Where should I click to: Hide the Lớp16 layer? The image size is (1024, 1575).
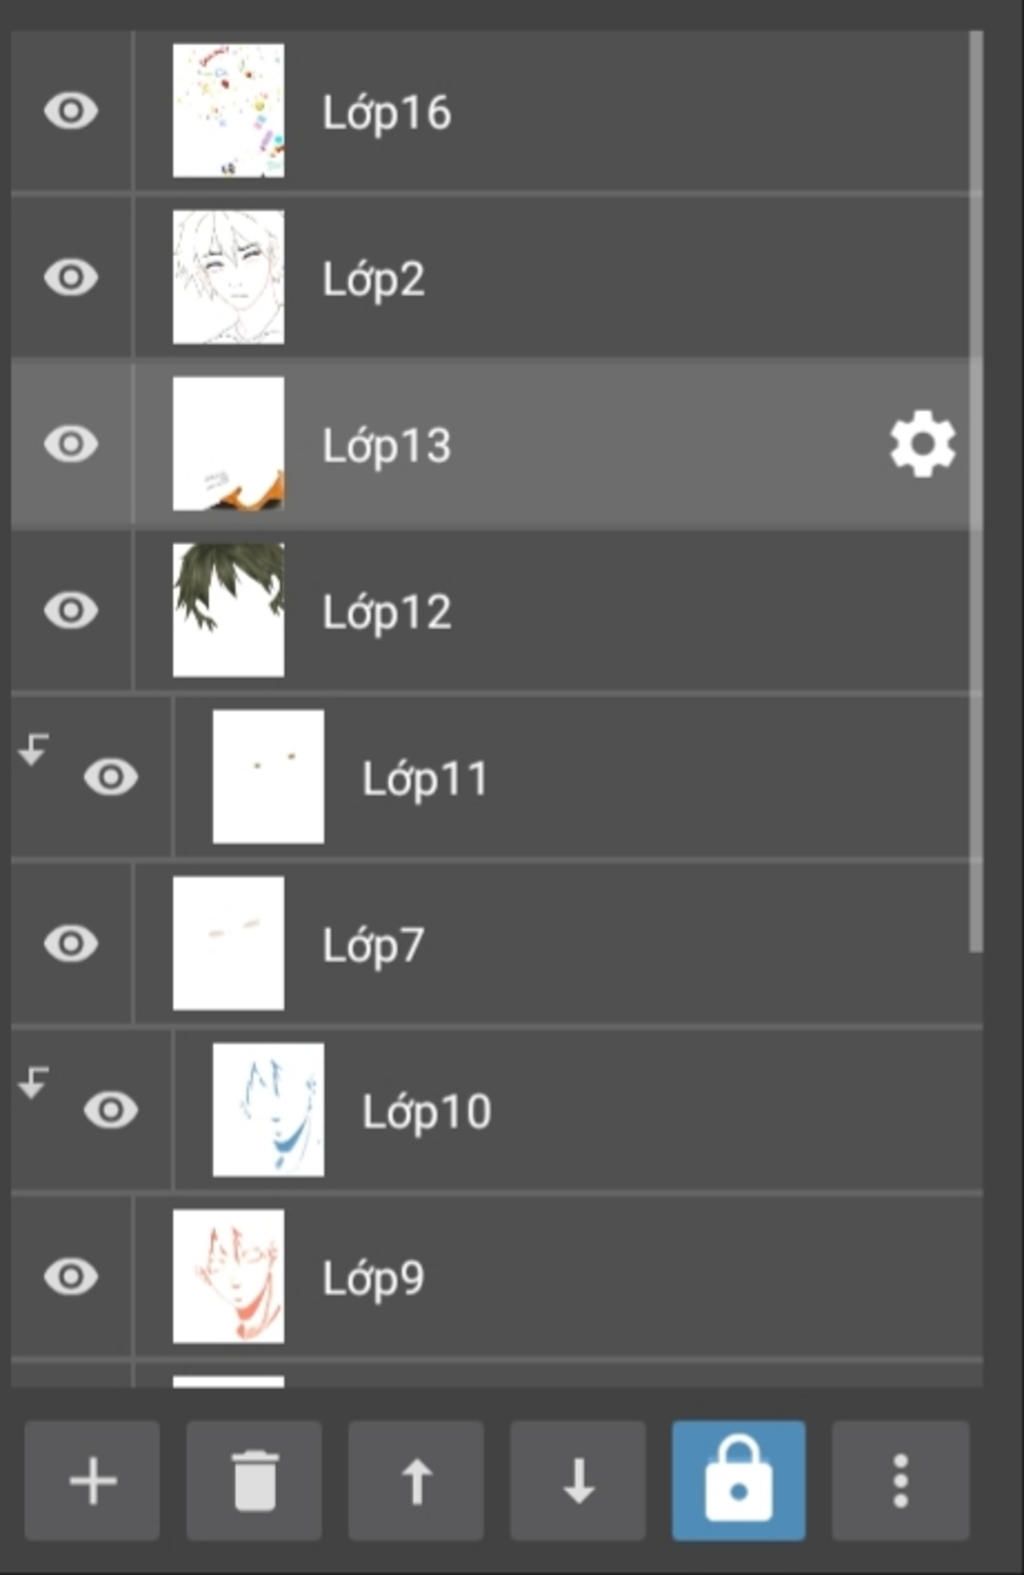(x=71, y=110)
